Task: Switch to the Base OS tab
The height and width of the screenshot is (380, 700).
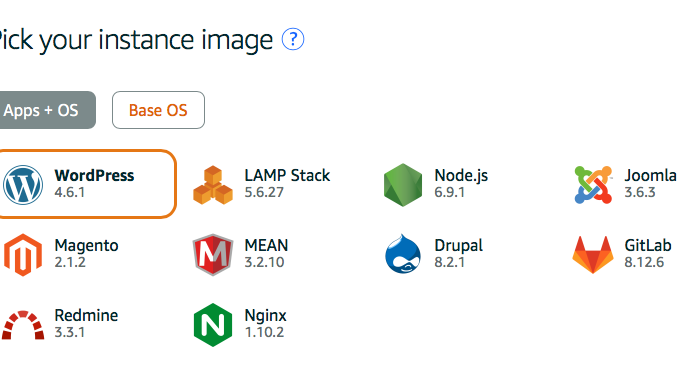Action: click(x=158, y=110)
